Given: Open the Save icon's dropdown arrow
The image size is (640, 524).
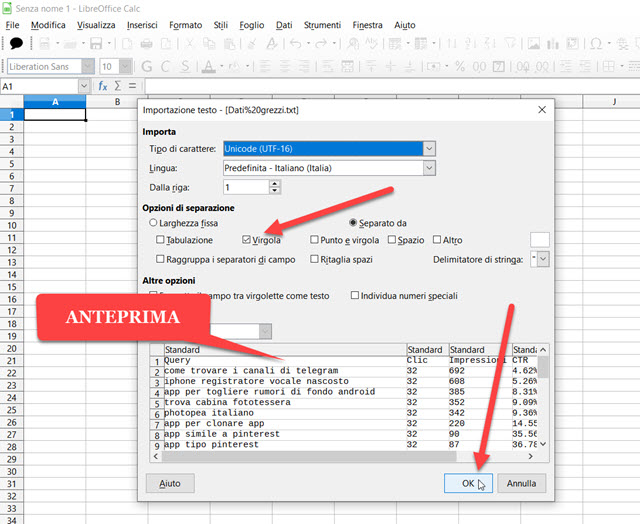Looking at the screenshot, I should click(x=109, y=43).
